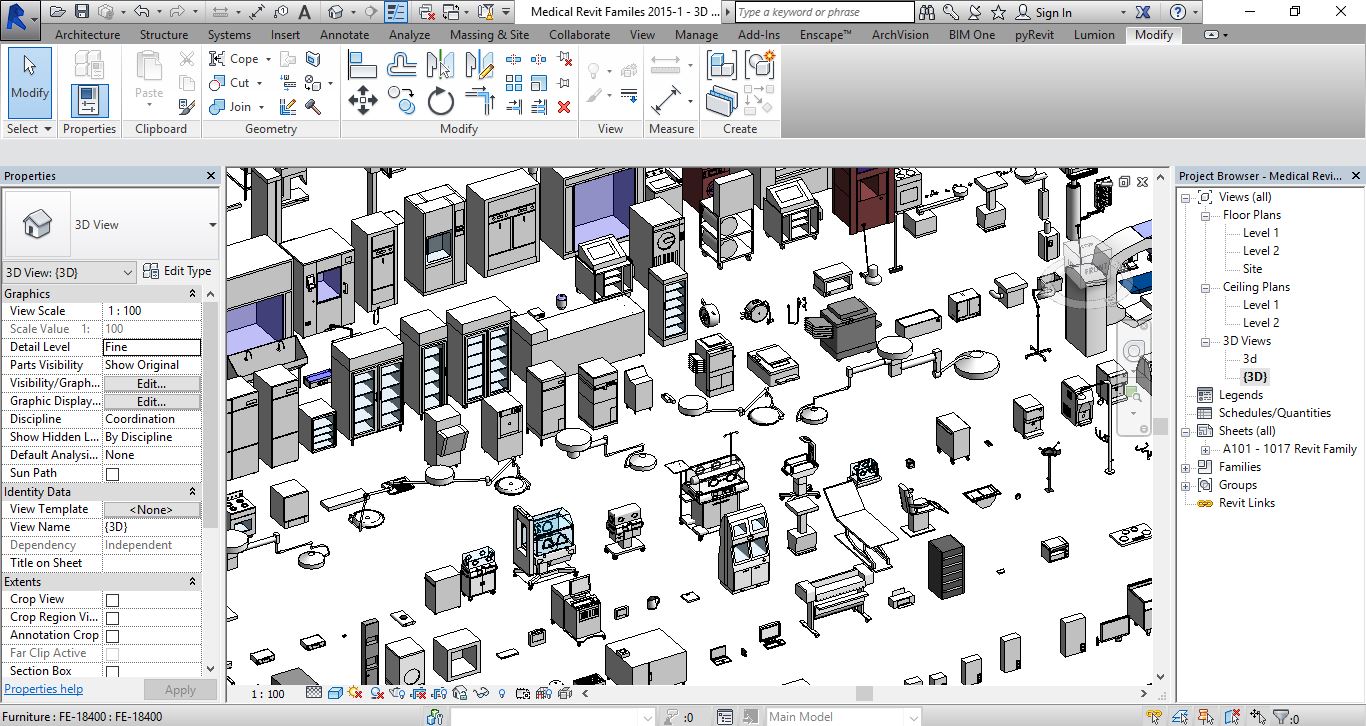Click Edit button for Visibility/Graphics overrides

151,383
